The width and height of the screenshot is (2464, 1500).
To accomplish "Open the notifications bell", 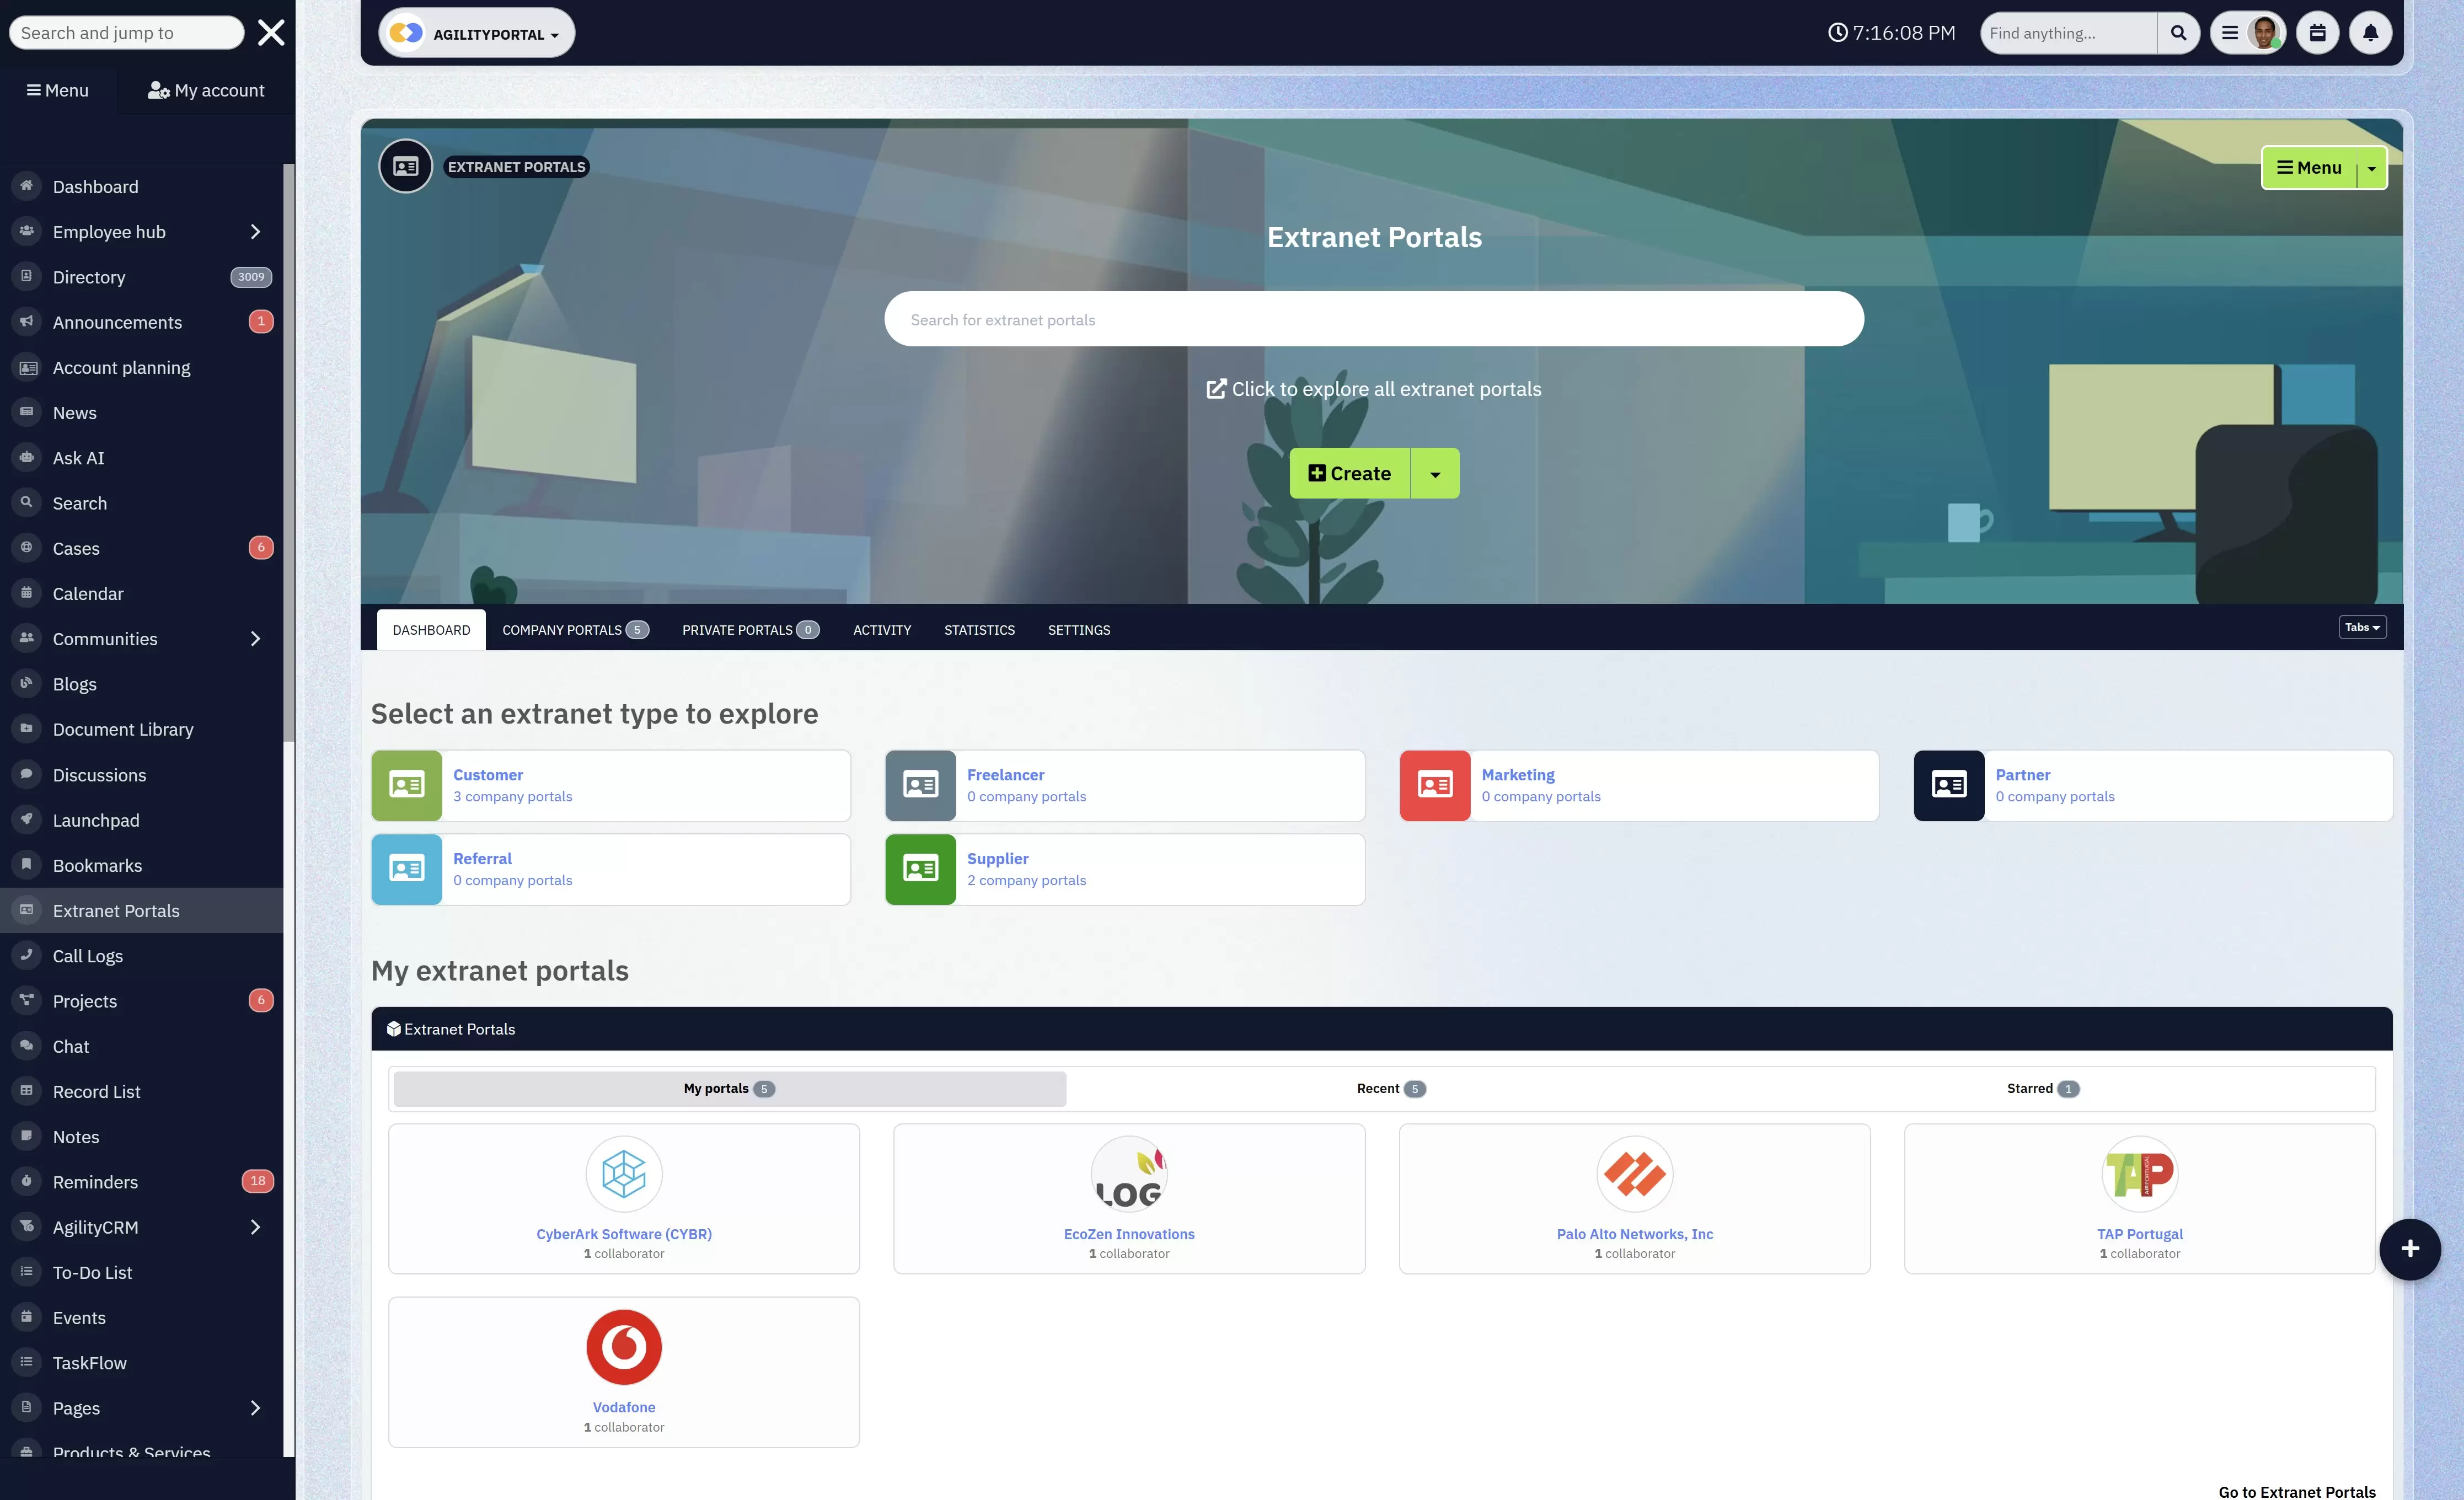I will coord(2370,32).
